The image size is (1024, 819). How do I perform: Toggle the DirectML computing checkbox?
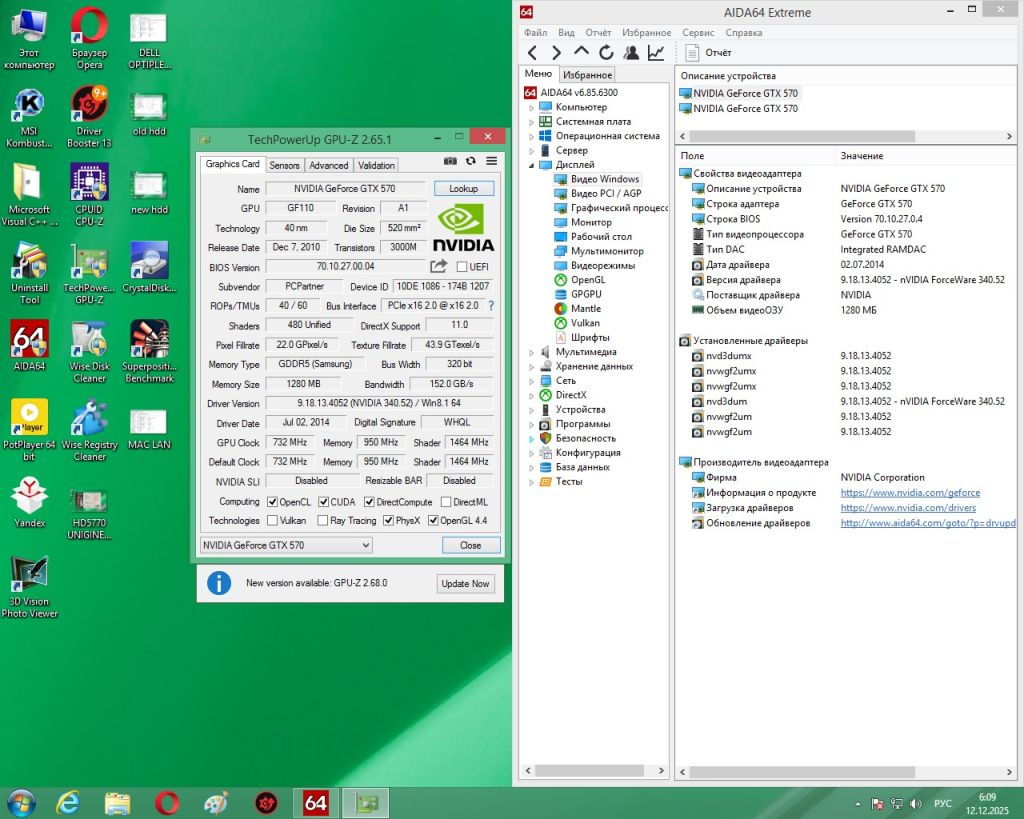tap(446, 502)
